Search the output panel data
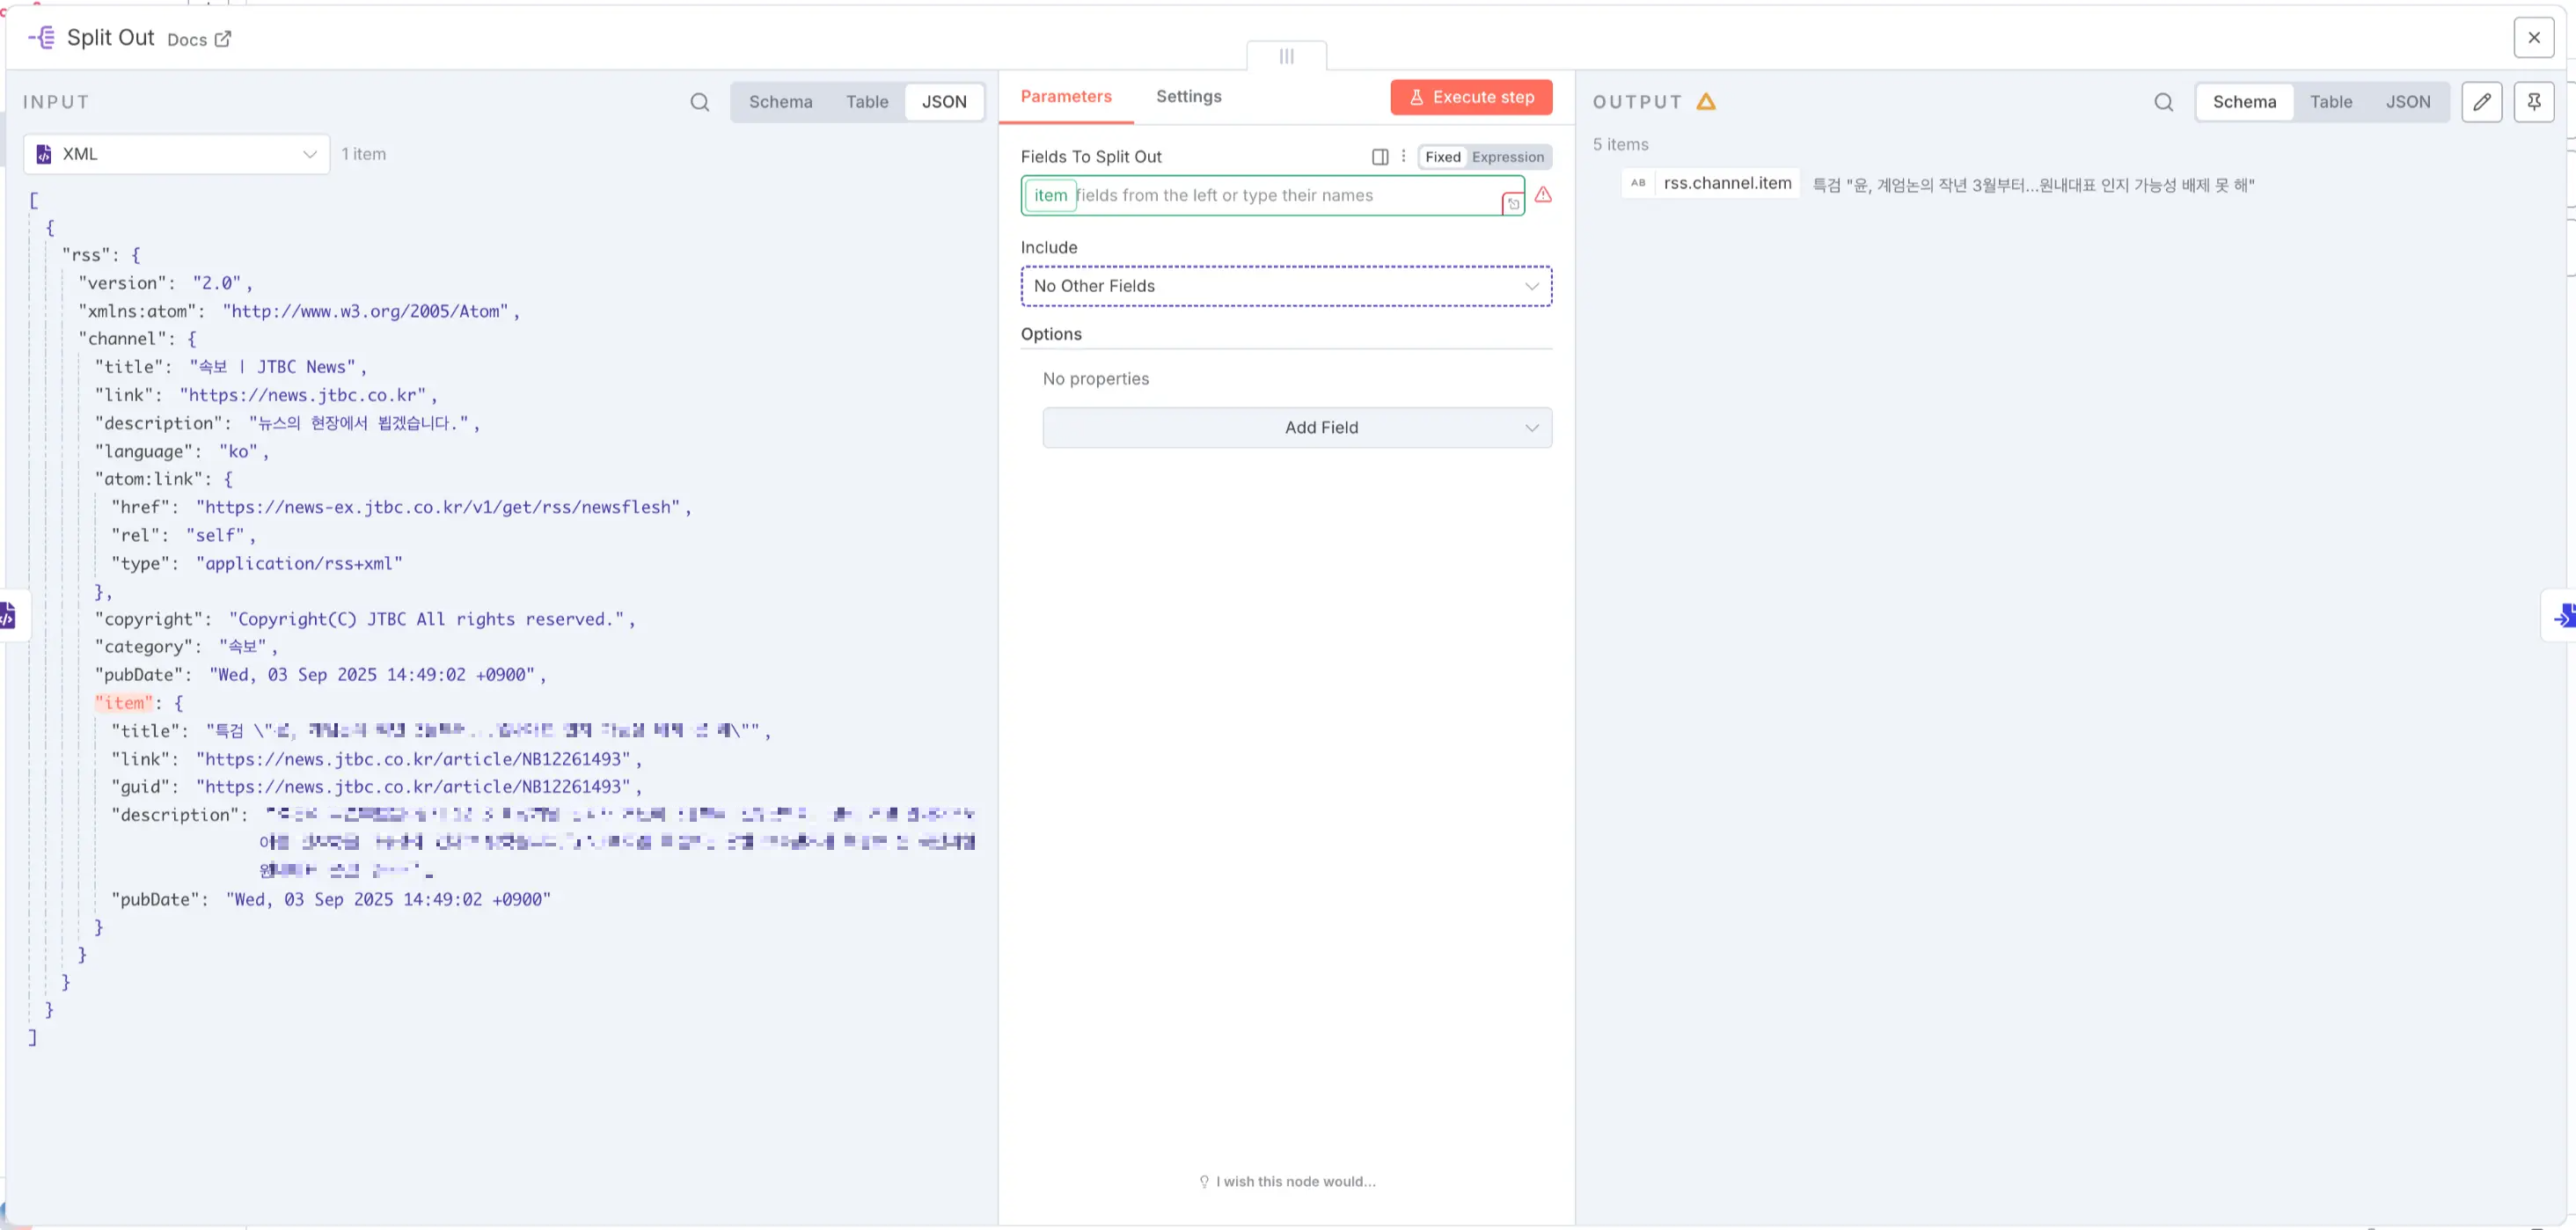Screen dimensions: 2576x1230 pyautogui.click(x=2163, y=101)
